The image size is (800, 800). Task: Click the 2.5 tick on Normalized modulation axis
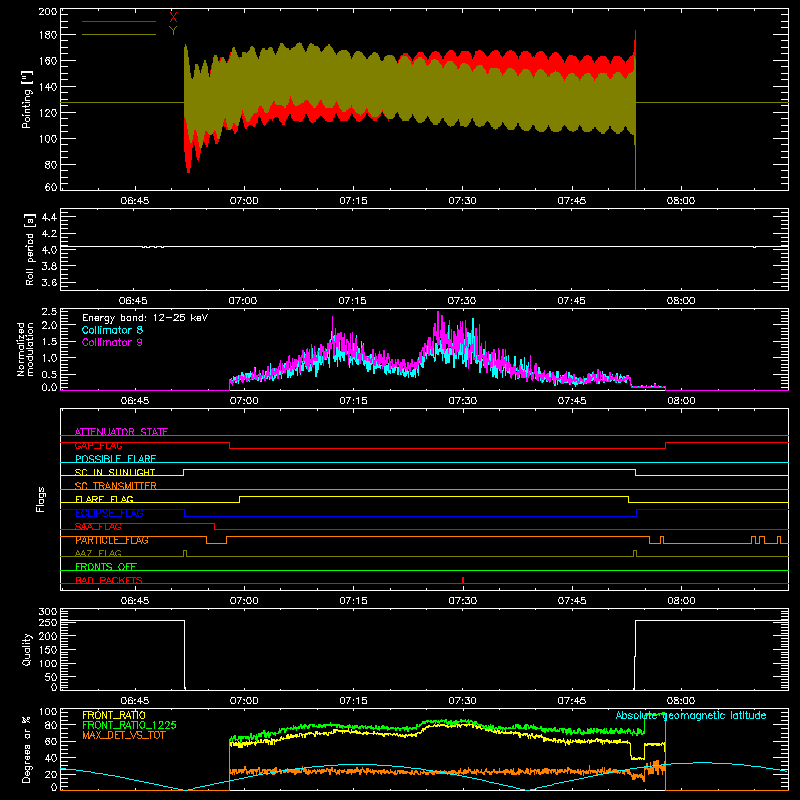coord(49,312)
